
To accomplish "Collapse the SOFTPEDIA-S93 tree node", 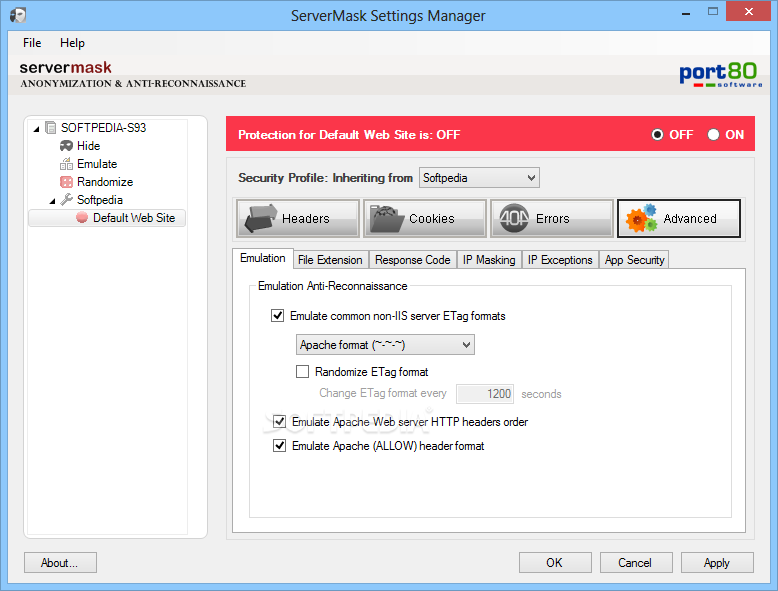I will [36, 129].
